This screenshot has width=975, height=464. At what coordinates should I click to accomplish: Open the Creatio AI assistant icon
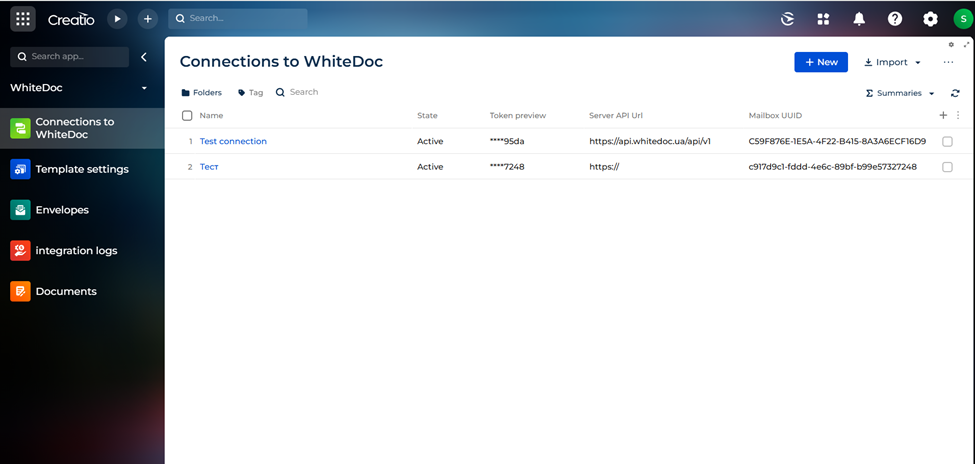click(788, 19)
